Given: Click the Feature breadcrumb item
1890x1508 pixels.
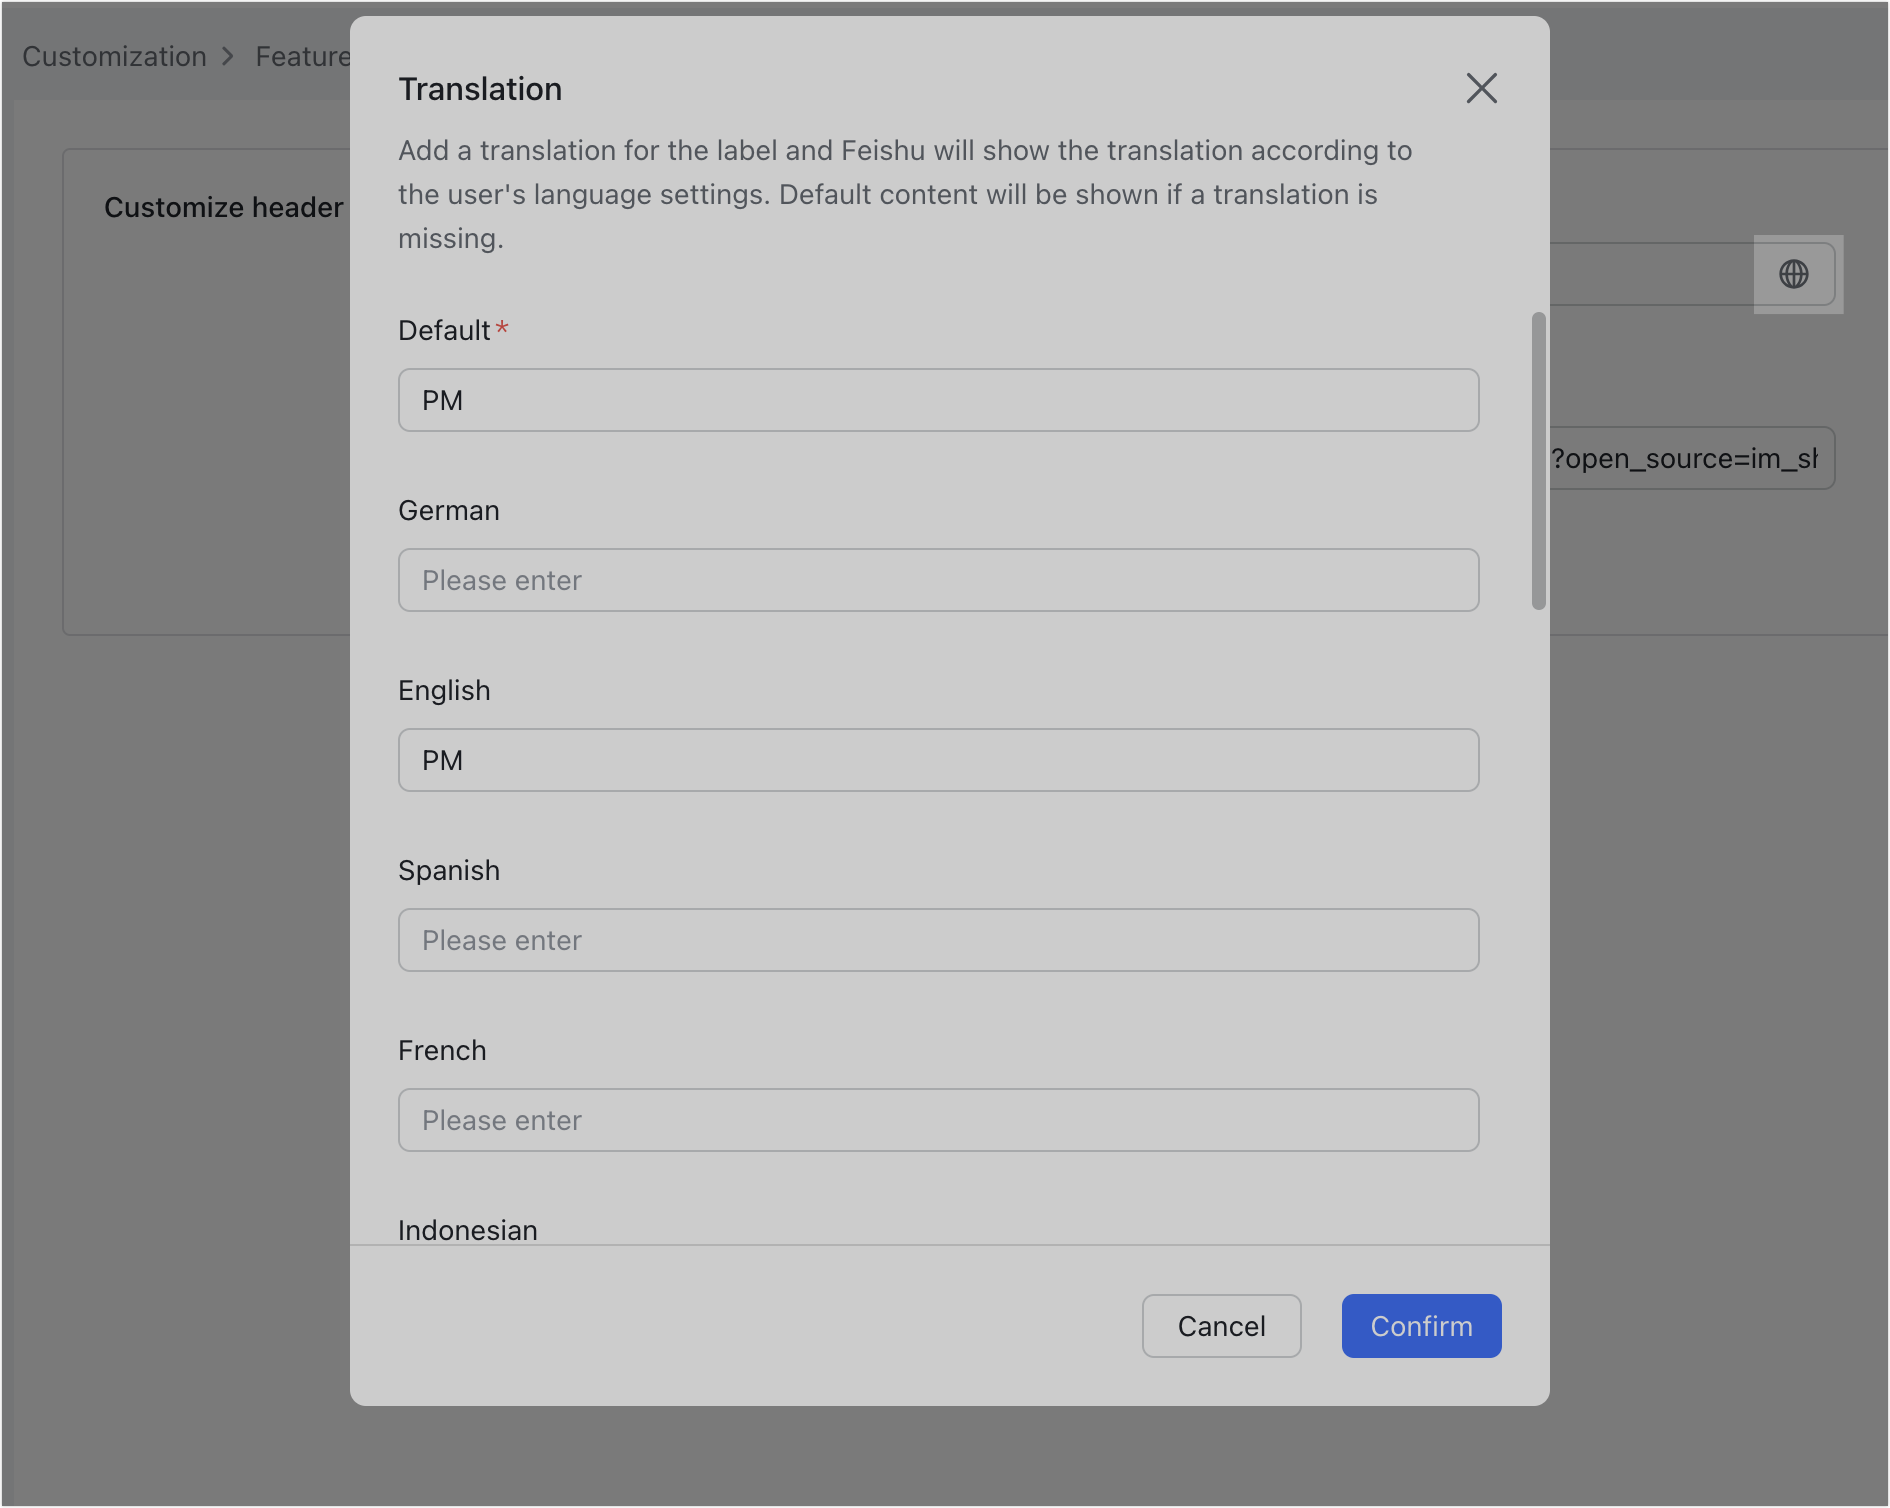Looking at the screenshot, I should point(303,56).
